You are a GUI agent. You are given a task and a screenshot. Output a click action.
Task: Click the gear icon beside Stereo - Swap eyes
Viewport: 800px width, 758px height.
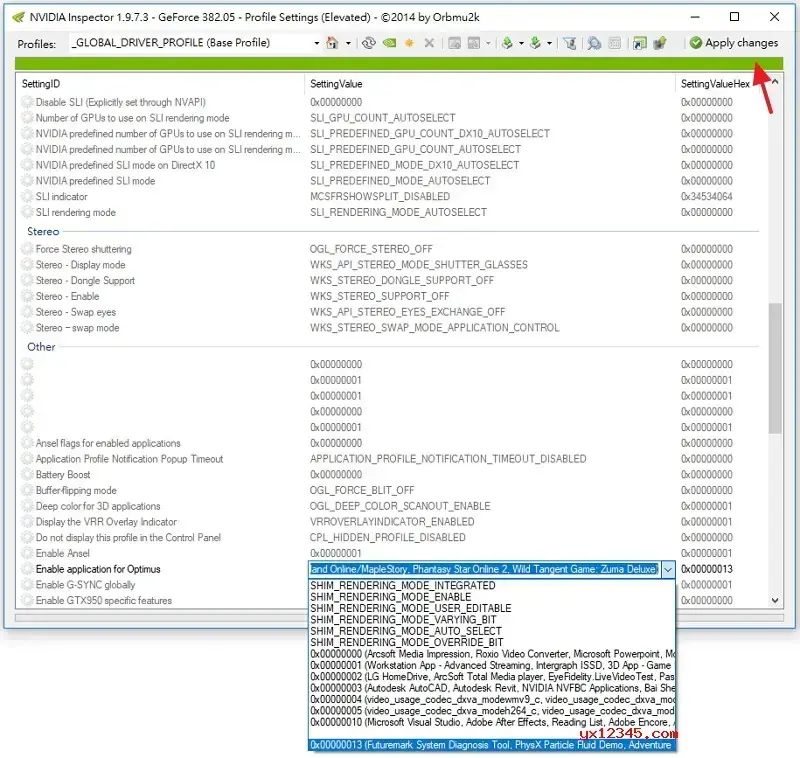tap(27, 312)
